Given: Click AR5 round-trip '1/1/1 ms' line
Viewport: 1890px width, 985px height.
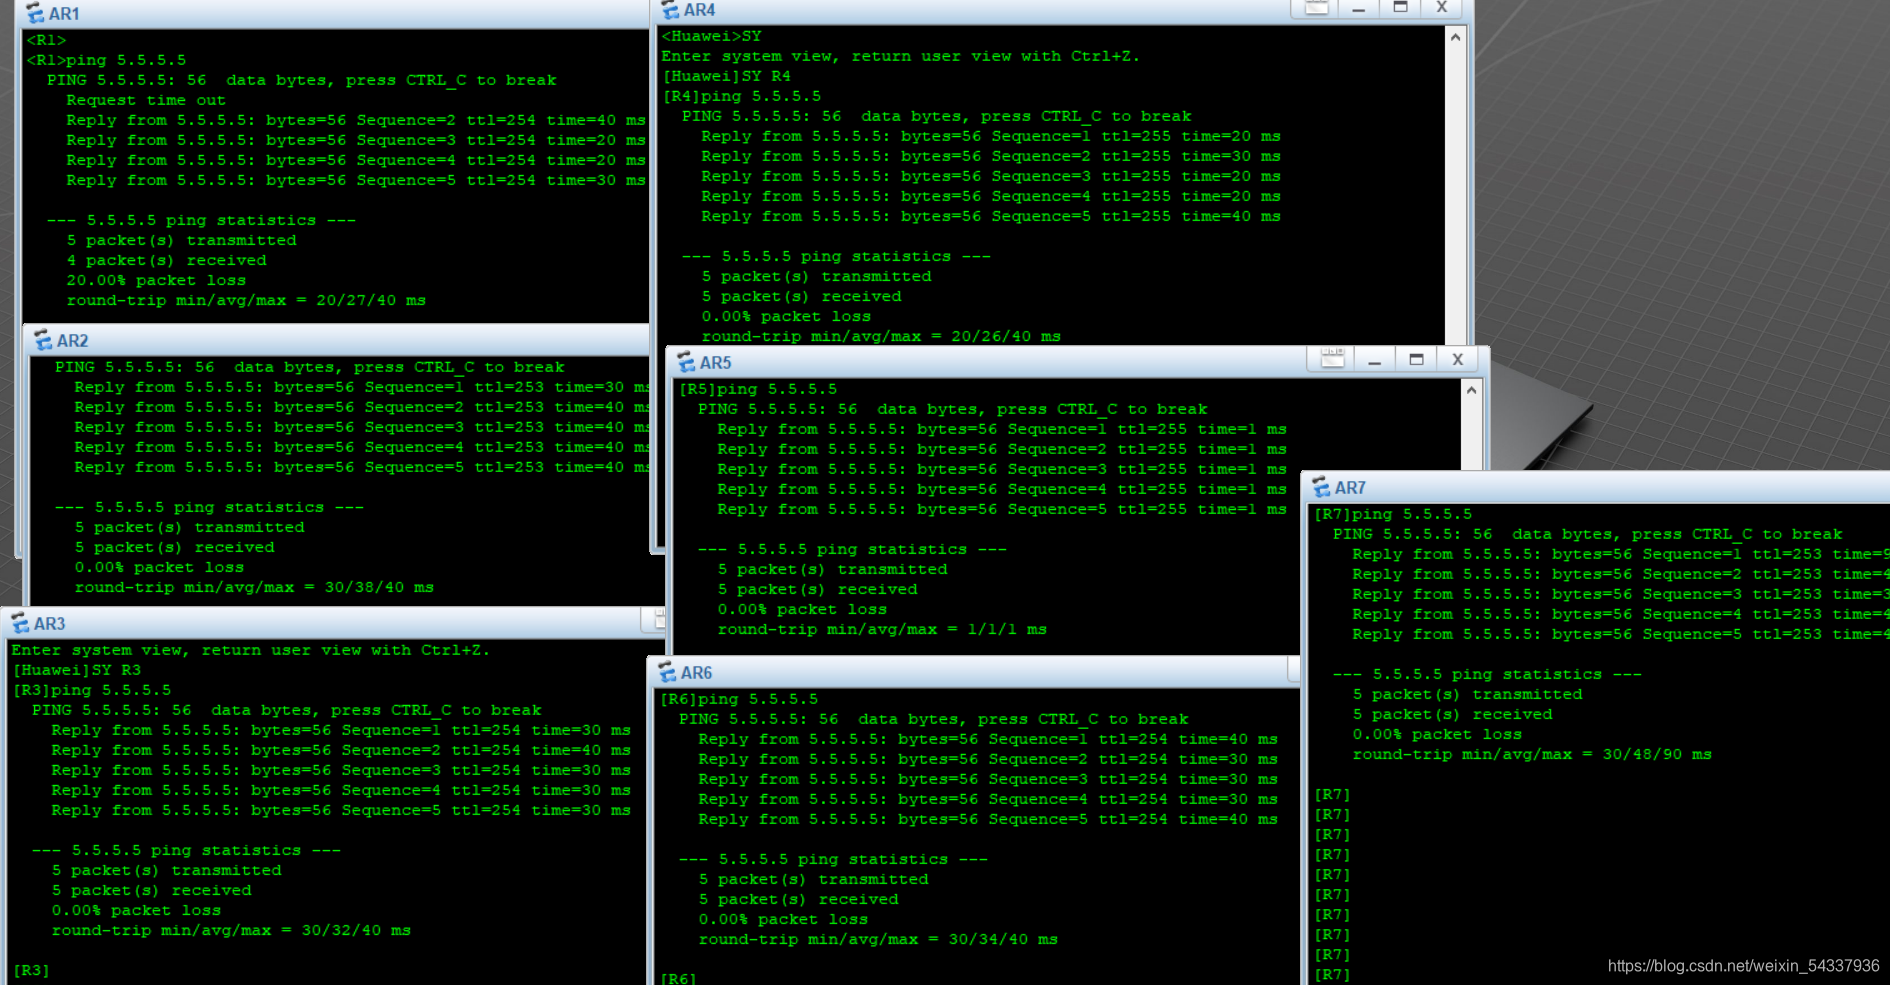Looking at the screenshot, I should [882, 629].
